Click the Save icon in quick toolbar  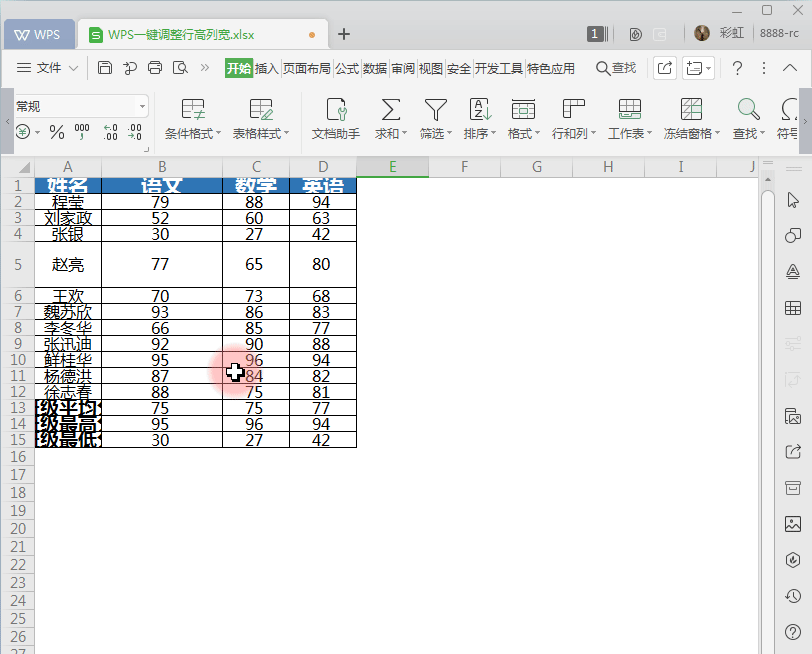coord(105,68)
